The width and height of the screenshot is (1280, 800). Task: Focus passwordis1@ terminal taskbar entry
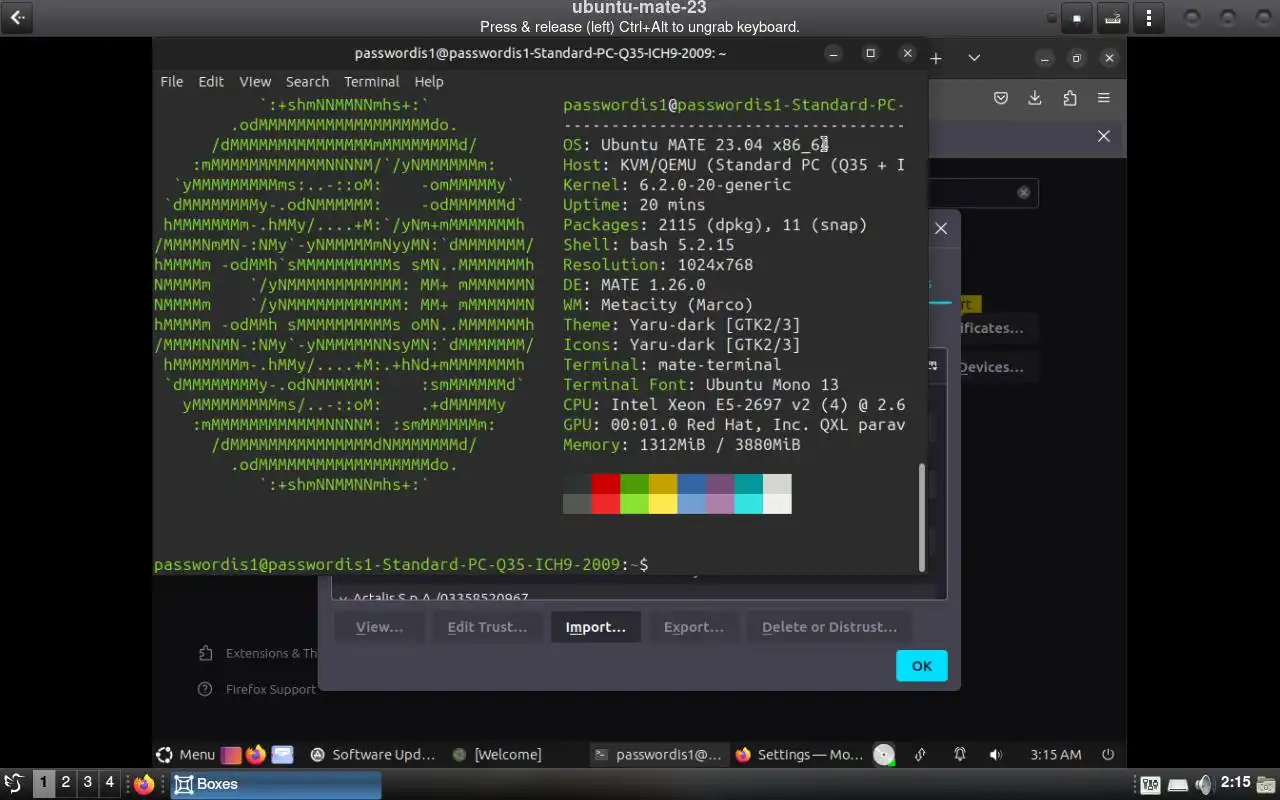coord(657,754)
